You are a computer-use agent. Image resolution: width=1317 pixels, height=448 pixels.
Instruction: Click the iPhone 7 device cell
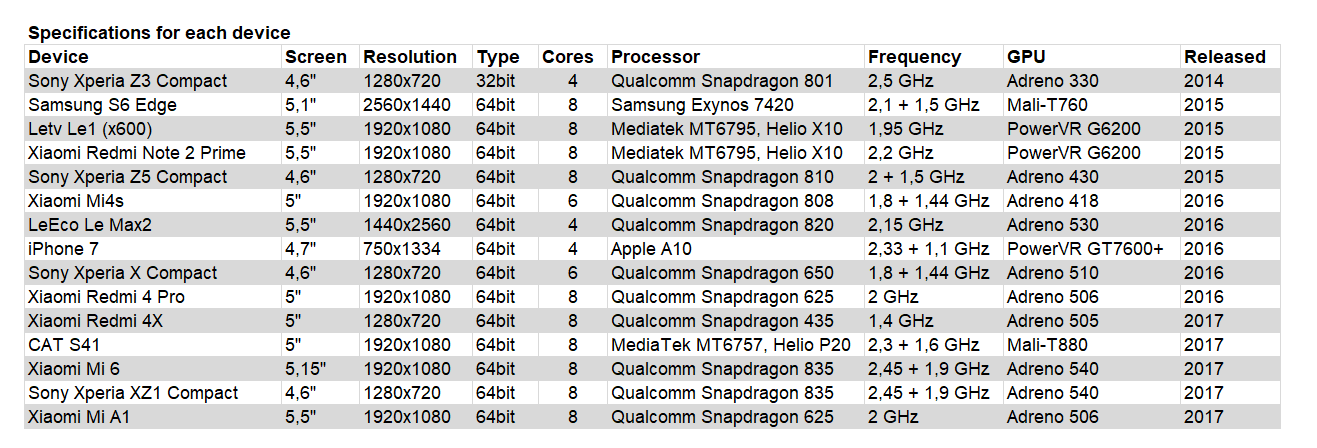tap(153, 249)
